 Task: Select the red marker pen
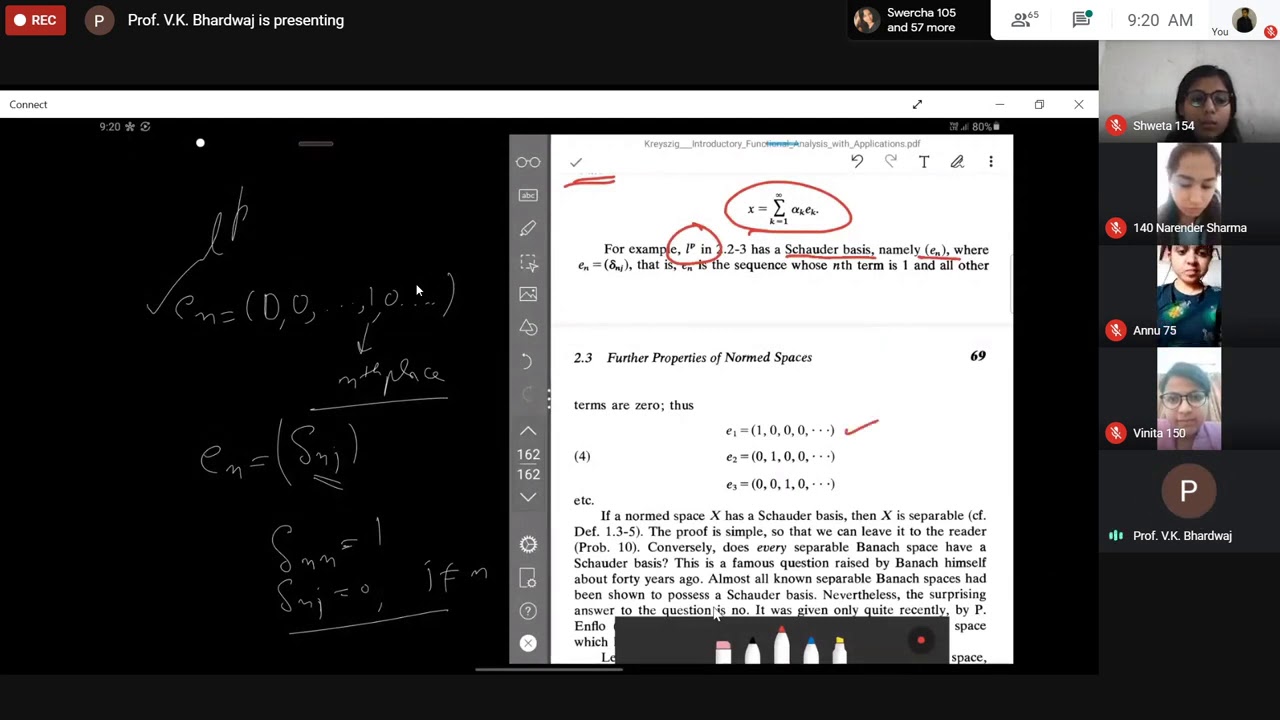[x=781, y=643]
